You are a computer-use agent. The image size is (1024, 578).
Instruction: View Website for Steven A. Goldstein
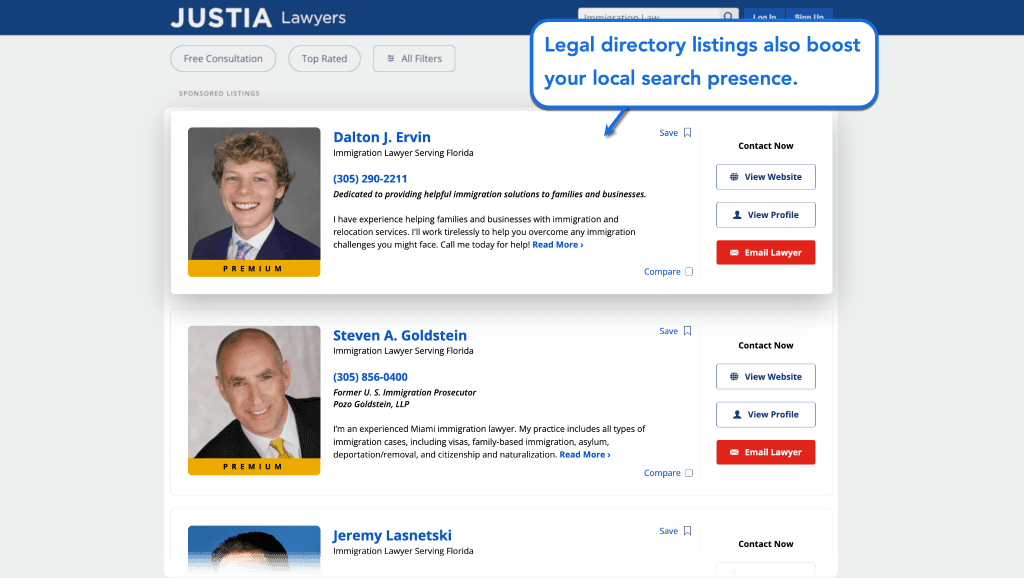[x=765, y=376]
